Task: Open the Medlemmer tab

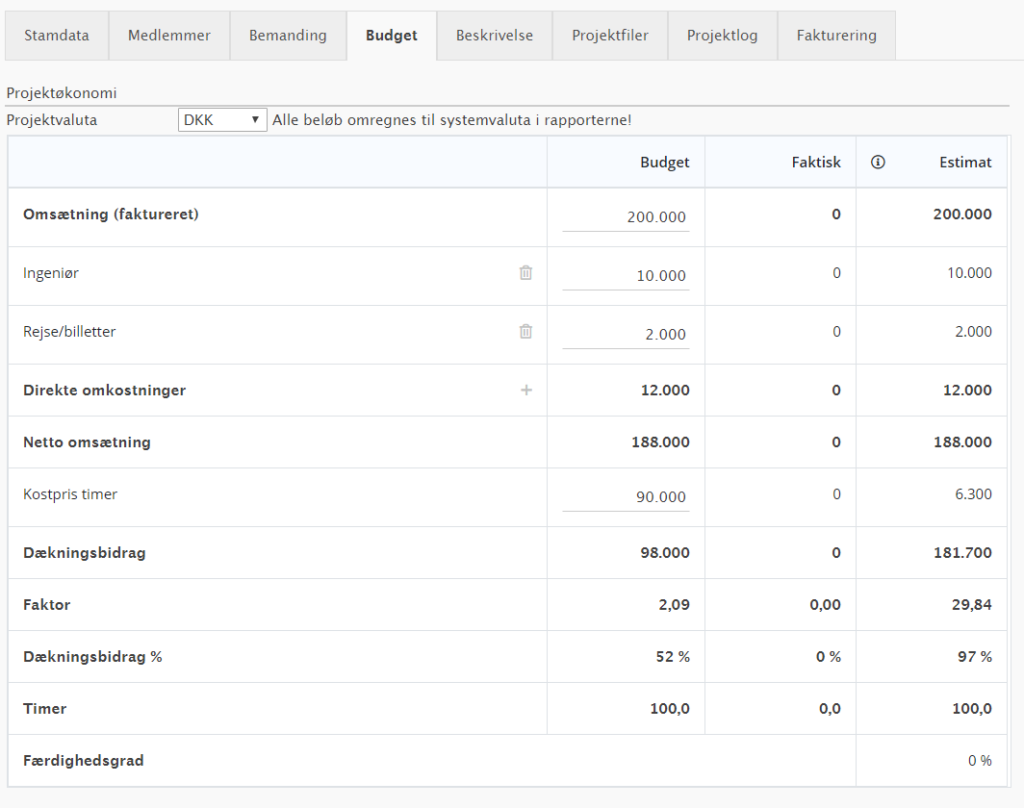Action: (169, 36)
